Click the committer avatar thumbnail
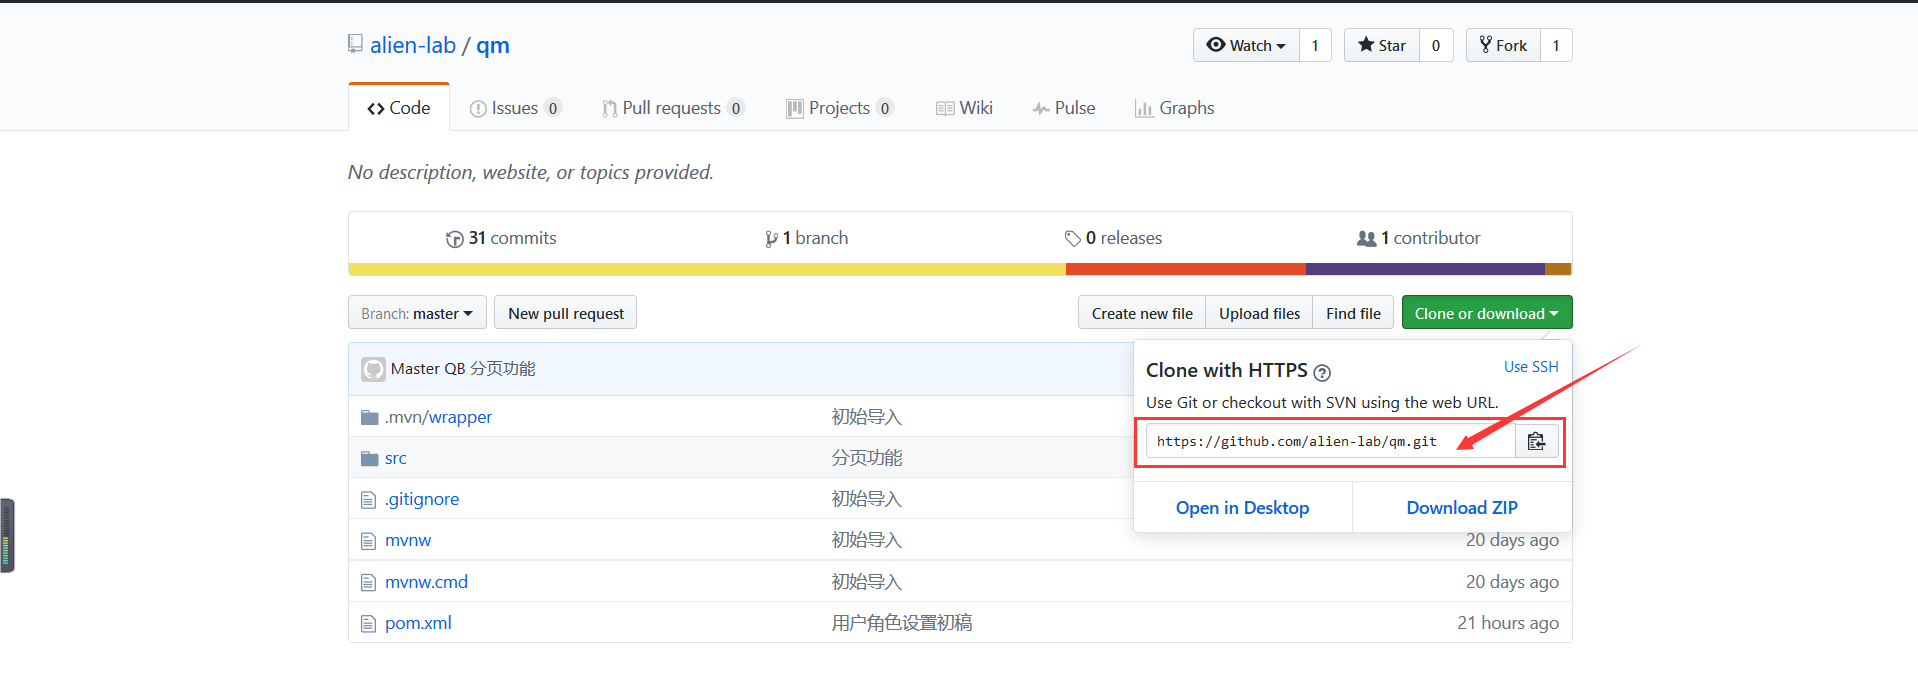The image size is (1918, 676). pos(373,369)
